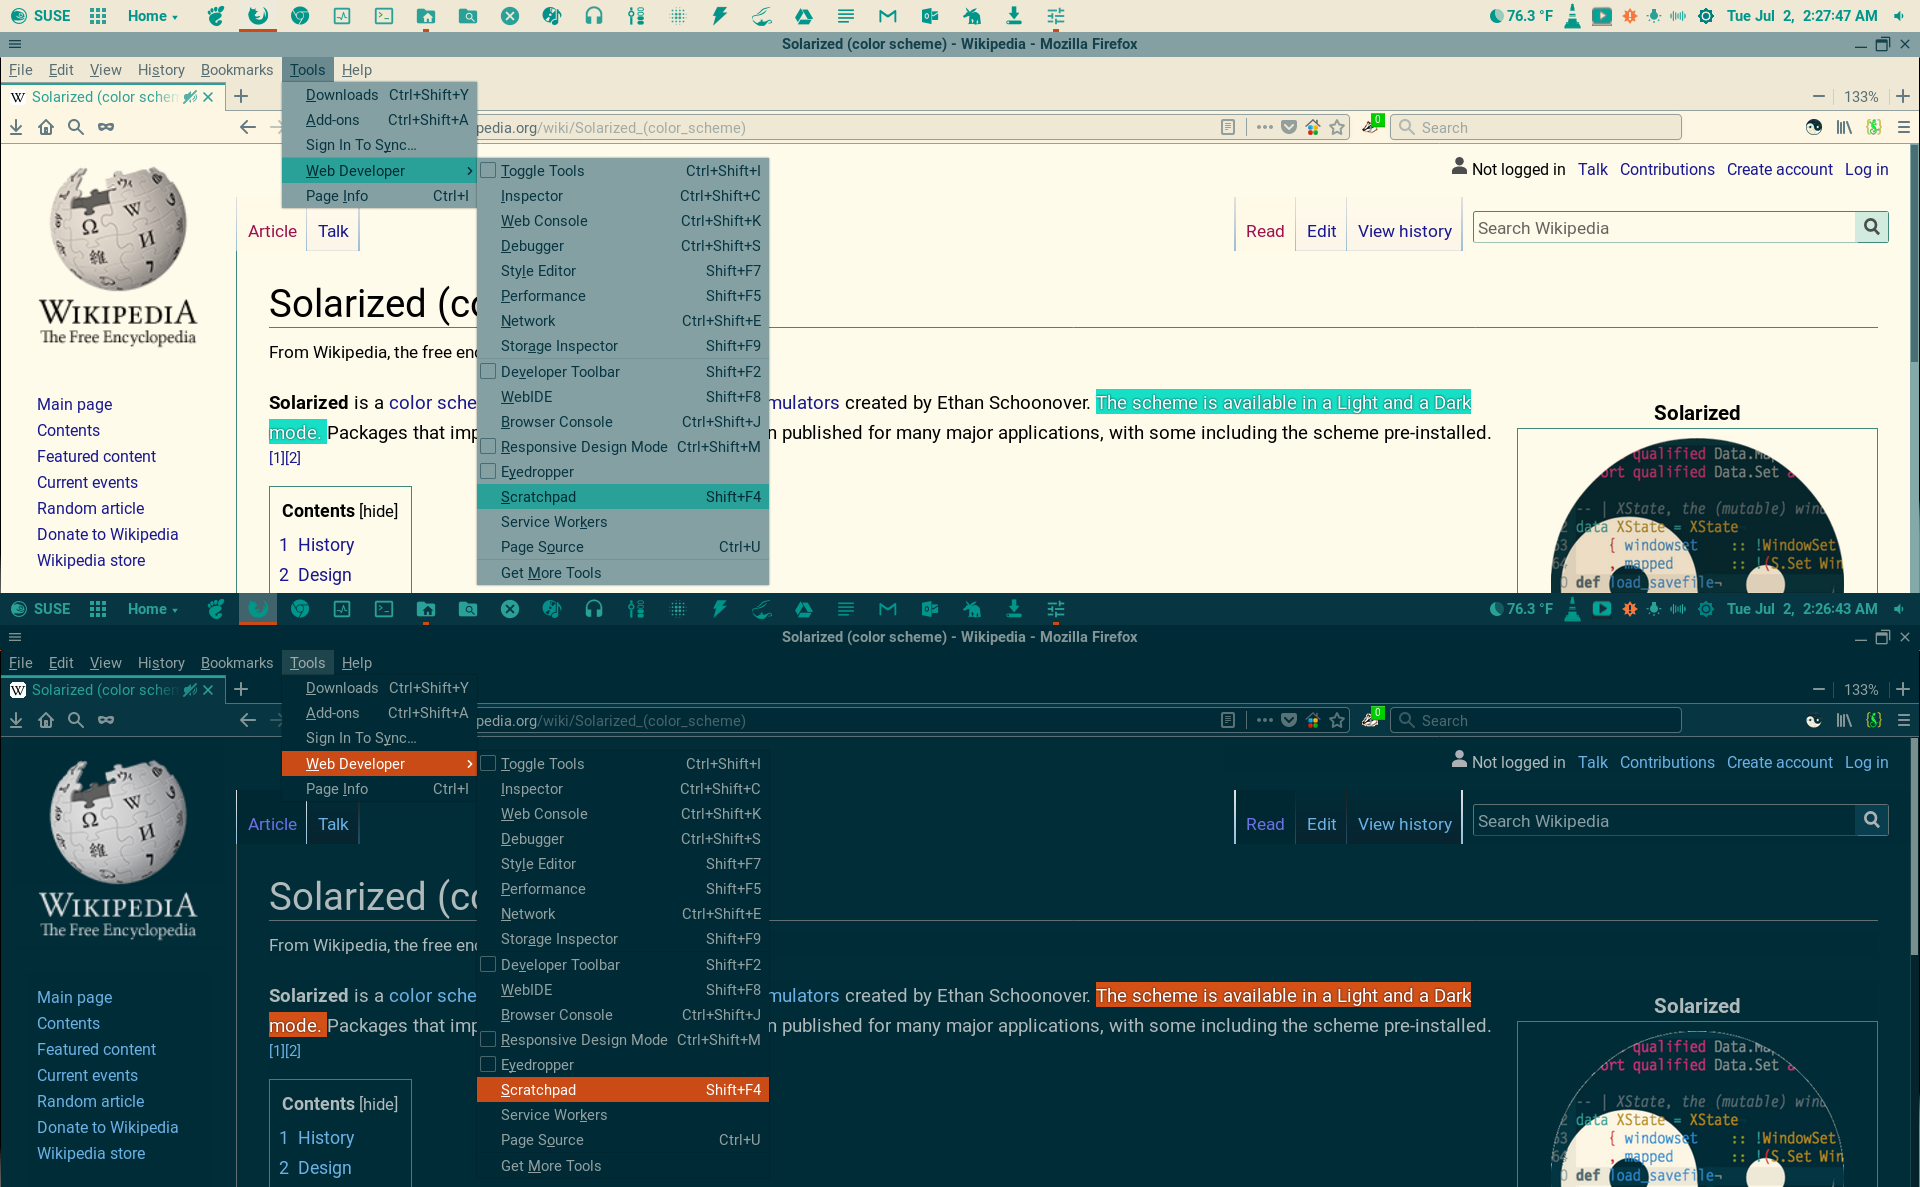The image size is (1920, 1187).
Task: Click Log in link in the light page
Action: (1866, 169)
